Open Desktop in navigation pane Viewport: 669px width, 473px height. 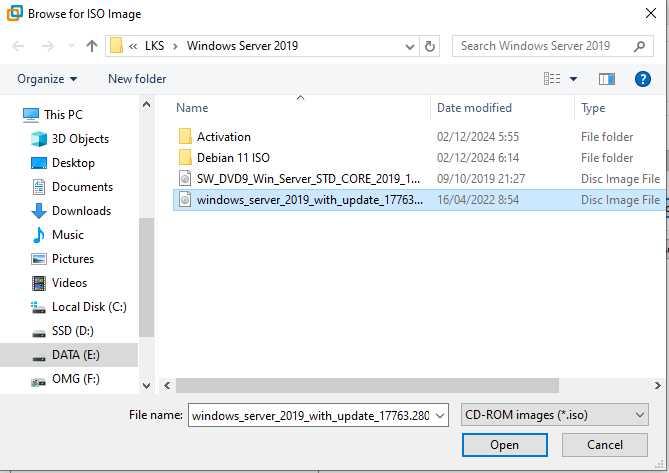coord(73,163)
